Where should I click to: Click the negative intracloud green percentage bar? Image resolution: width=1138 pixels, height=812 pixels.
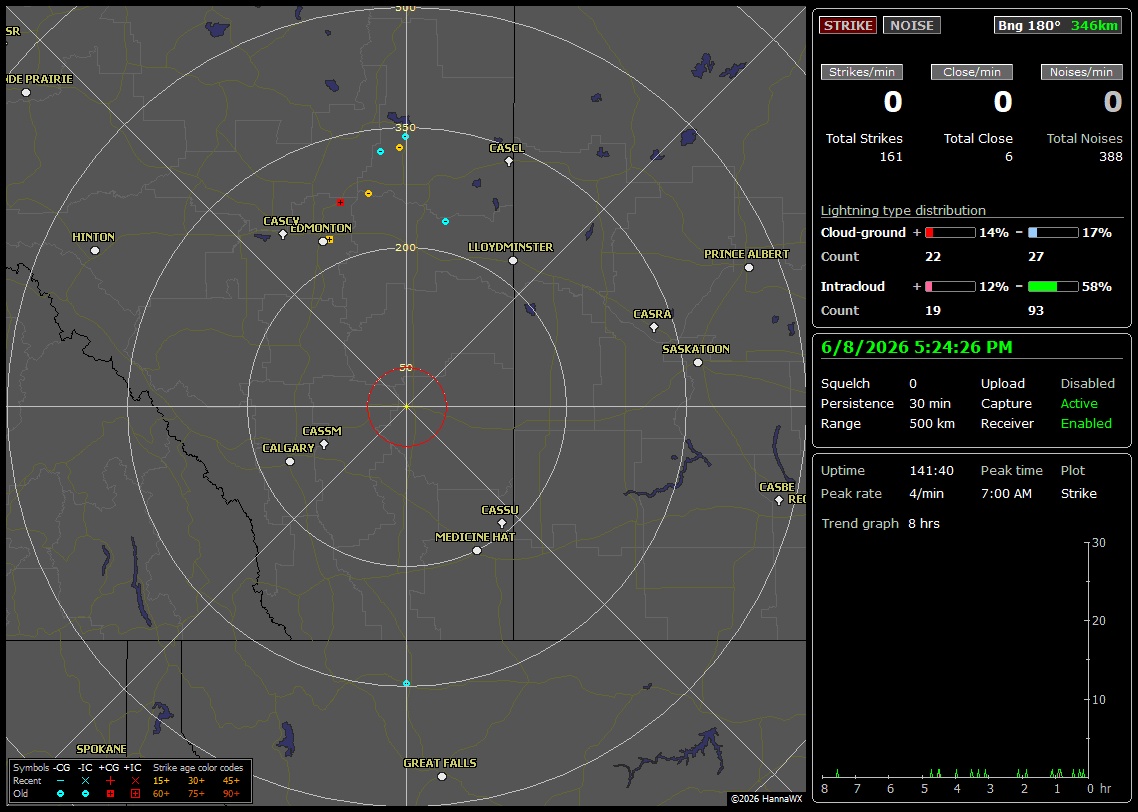(1053, 287)
